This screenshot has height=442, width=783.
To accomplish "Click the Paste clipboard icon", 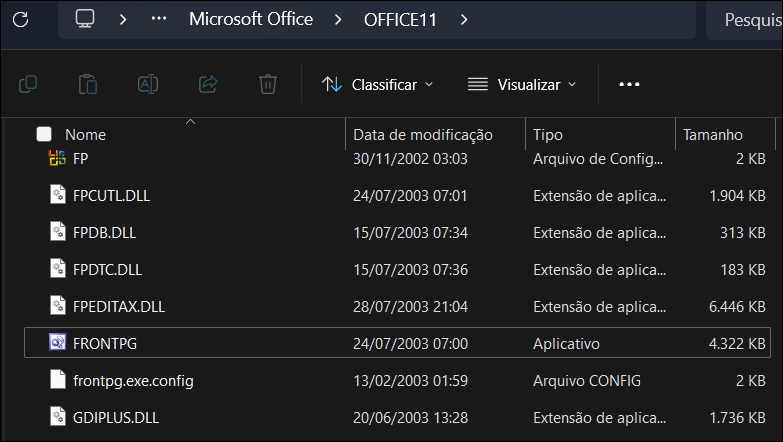I will pos(88,84).
